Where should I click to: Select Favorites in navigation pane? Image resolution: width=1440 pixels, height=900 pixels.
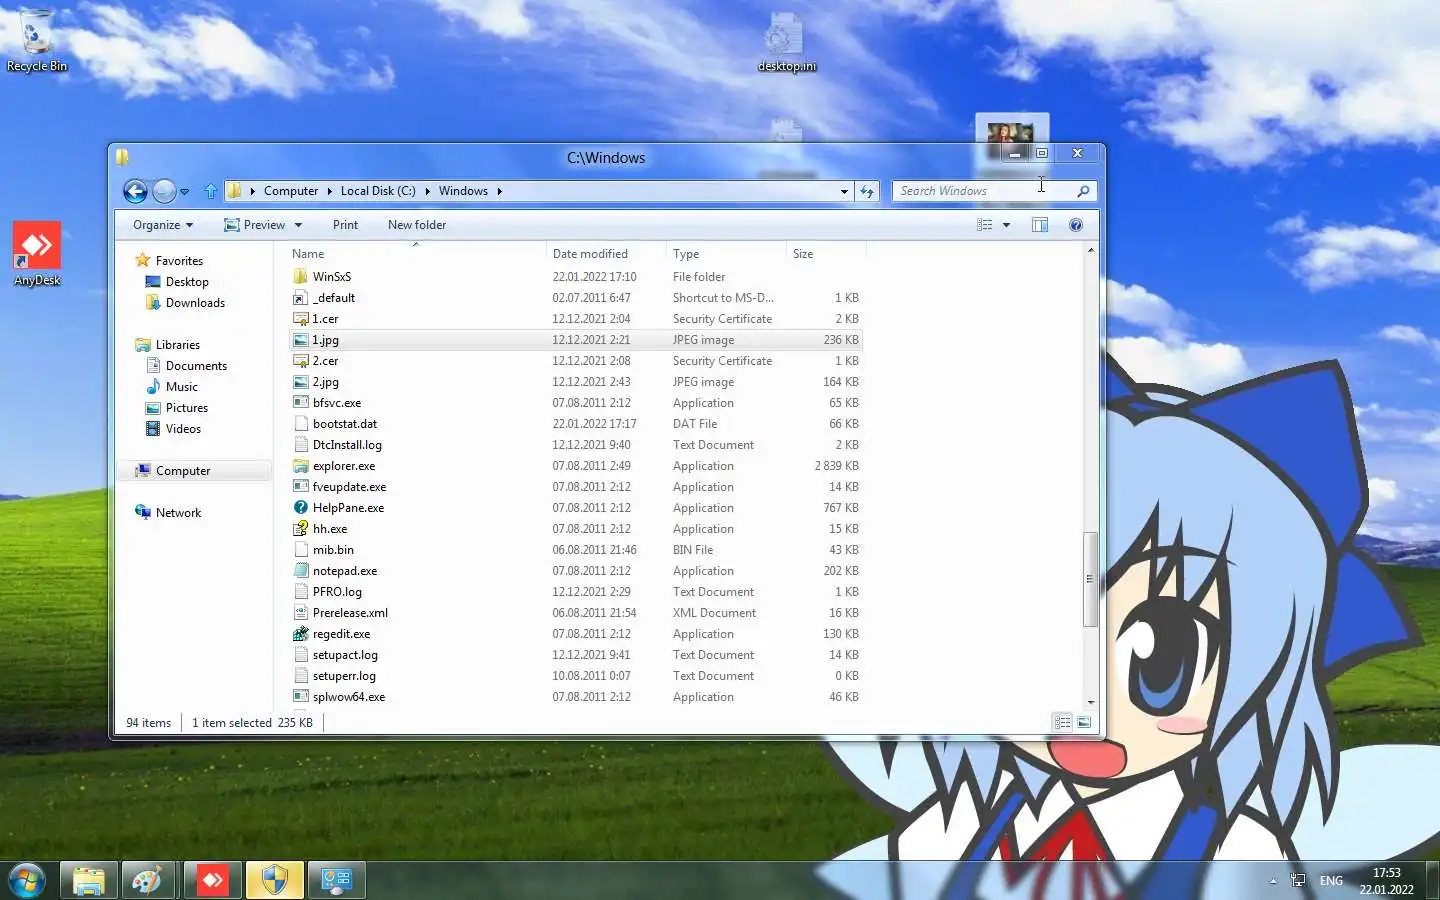(179, 261)
